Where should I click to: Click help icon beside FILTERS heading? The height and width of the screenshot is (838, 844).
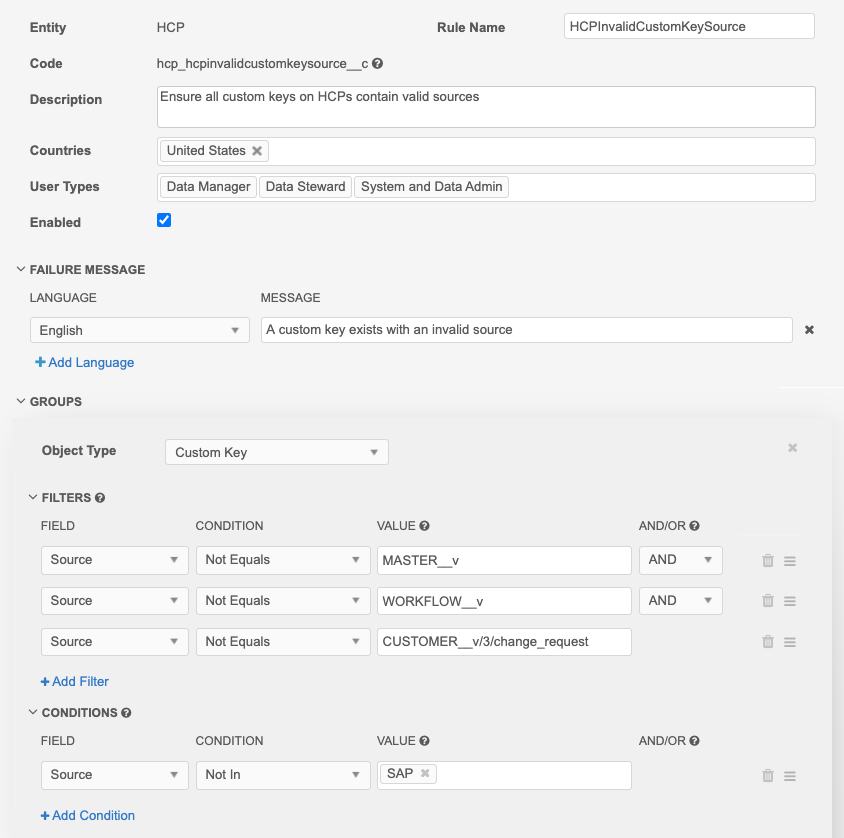pos(100,498)
